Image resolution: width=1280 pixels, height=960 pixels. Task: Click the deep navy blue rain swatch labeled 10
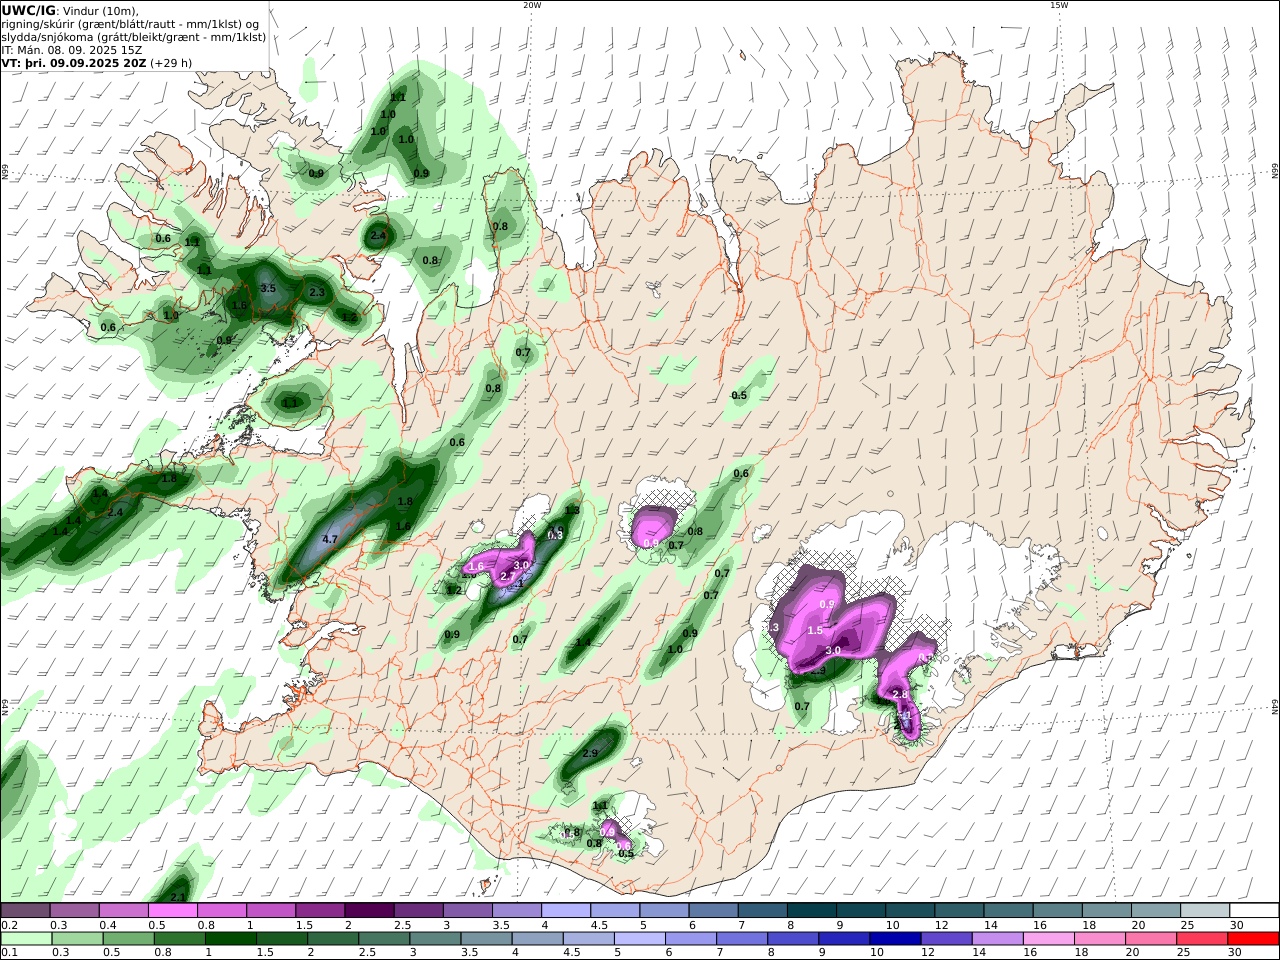(x=896, y=938)
